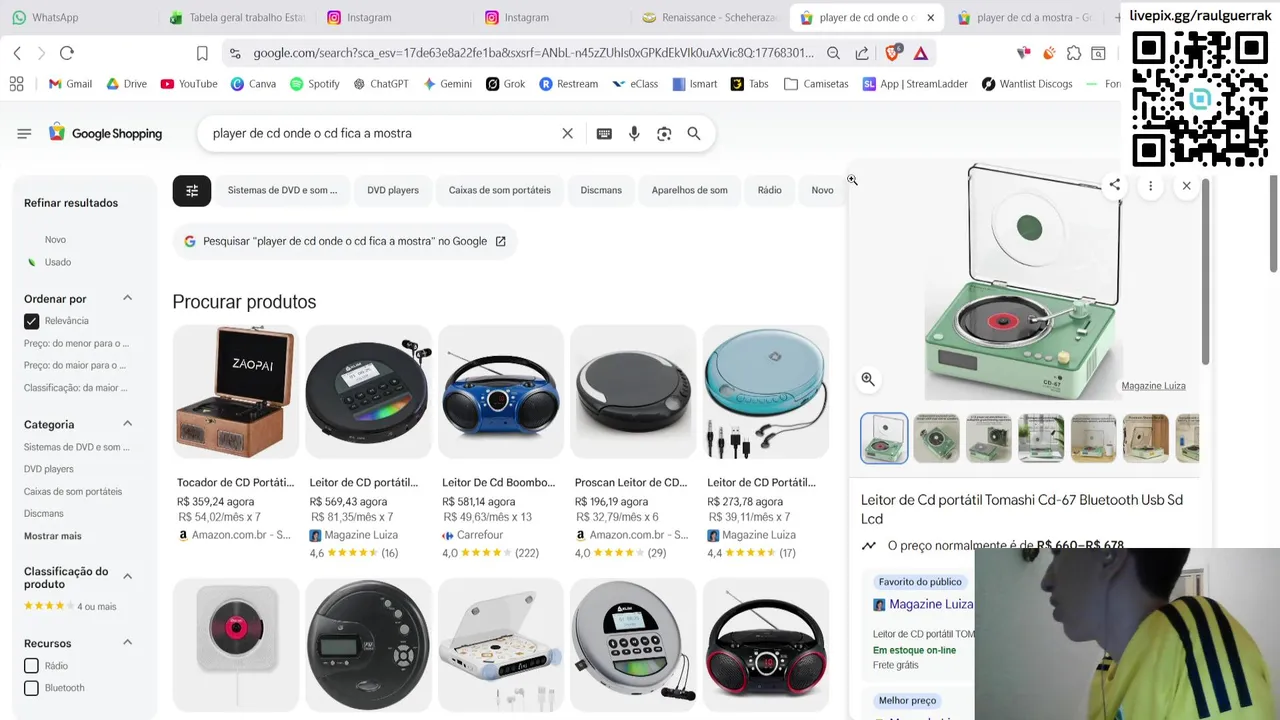Select the second product image thumbnail in panel

[937, 438]
